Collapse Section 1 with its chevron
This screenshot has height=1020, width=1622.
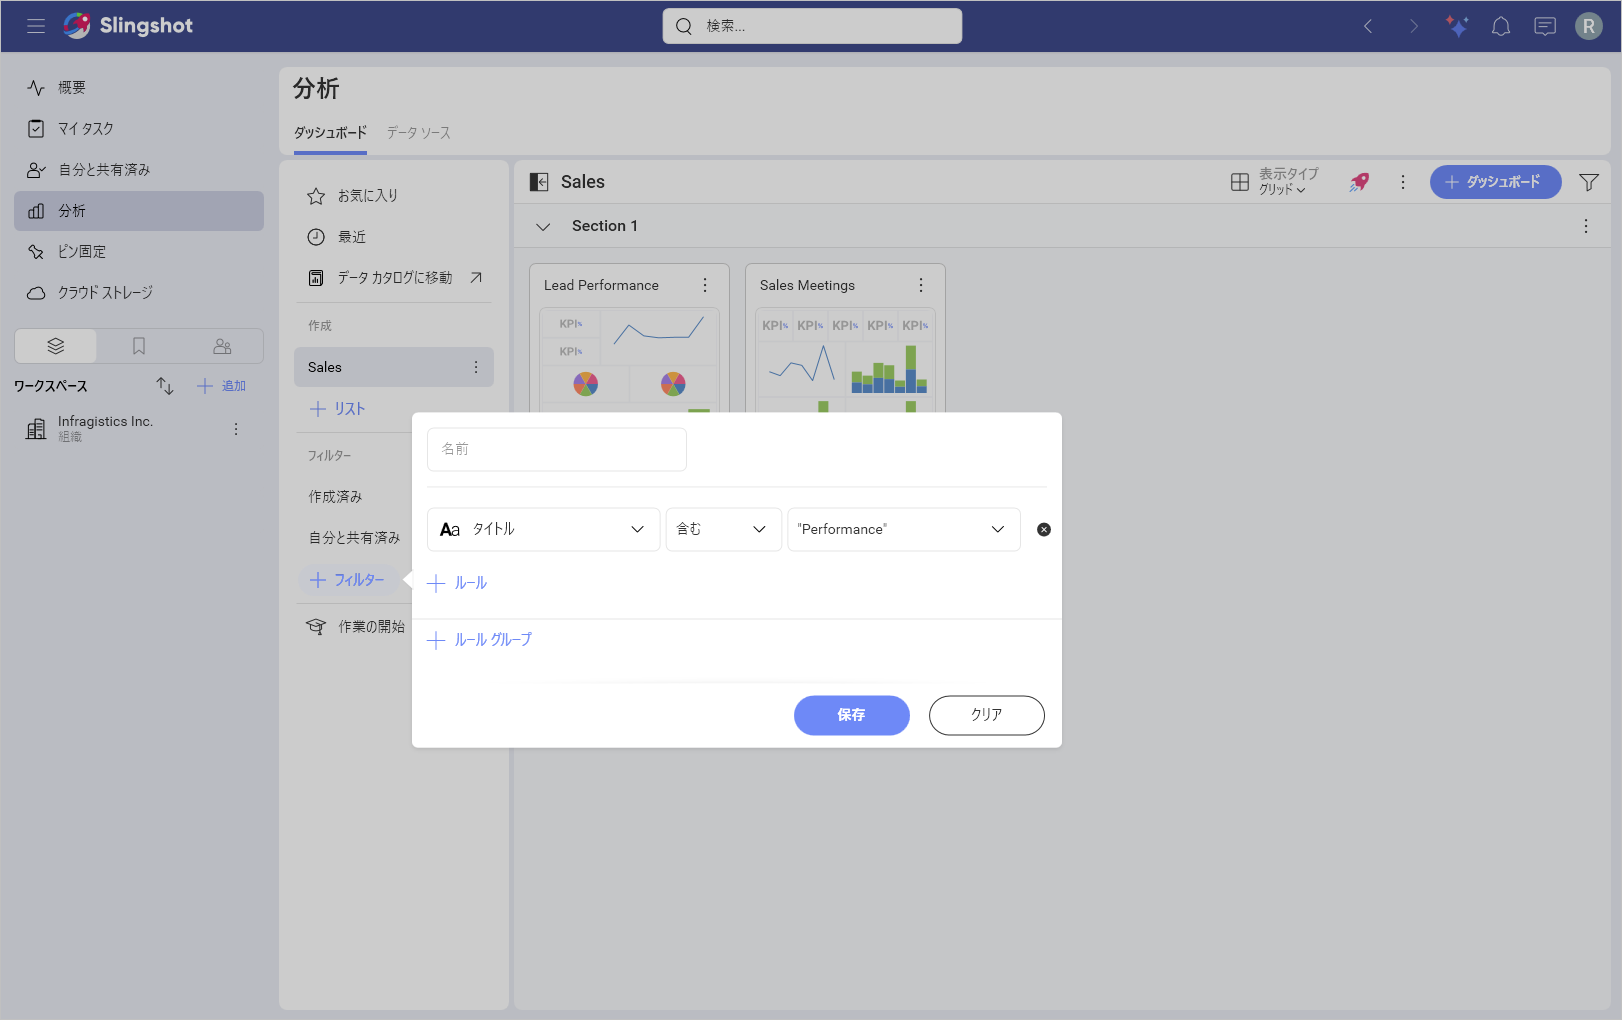[x=543, y=226]
